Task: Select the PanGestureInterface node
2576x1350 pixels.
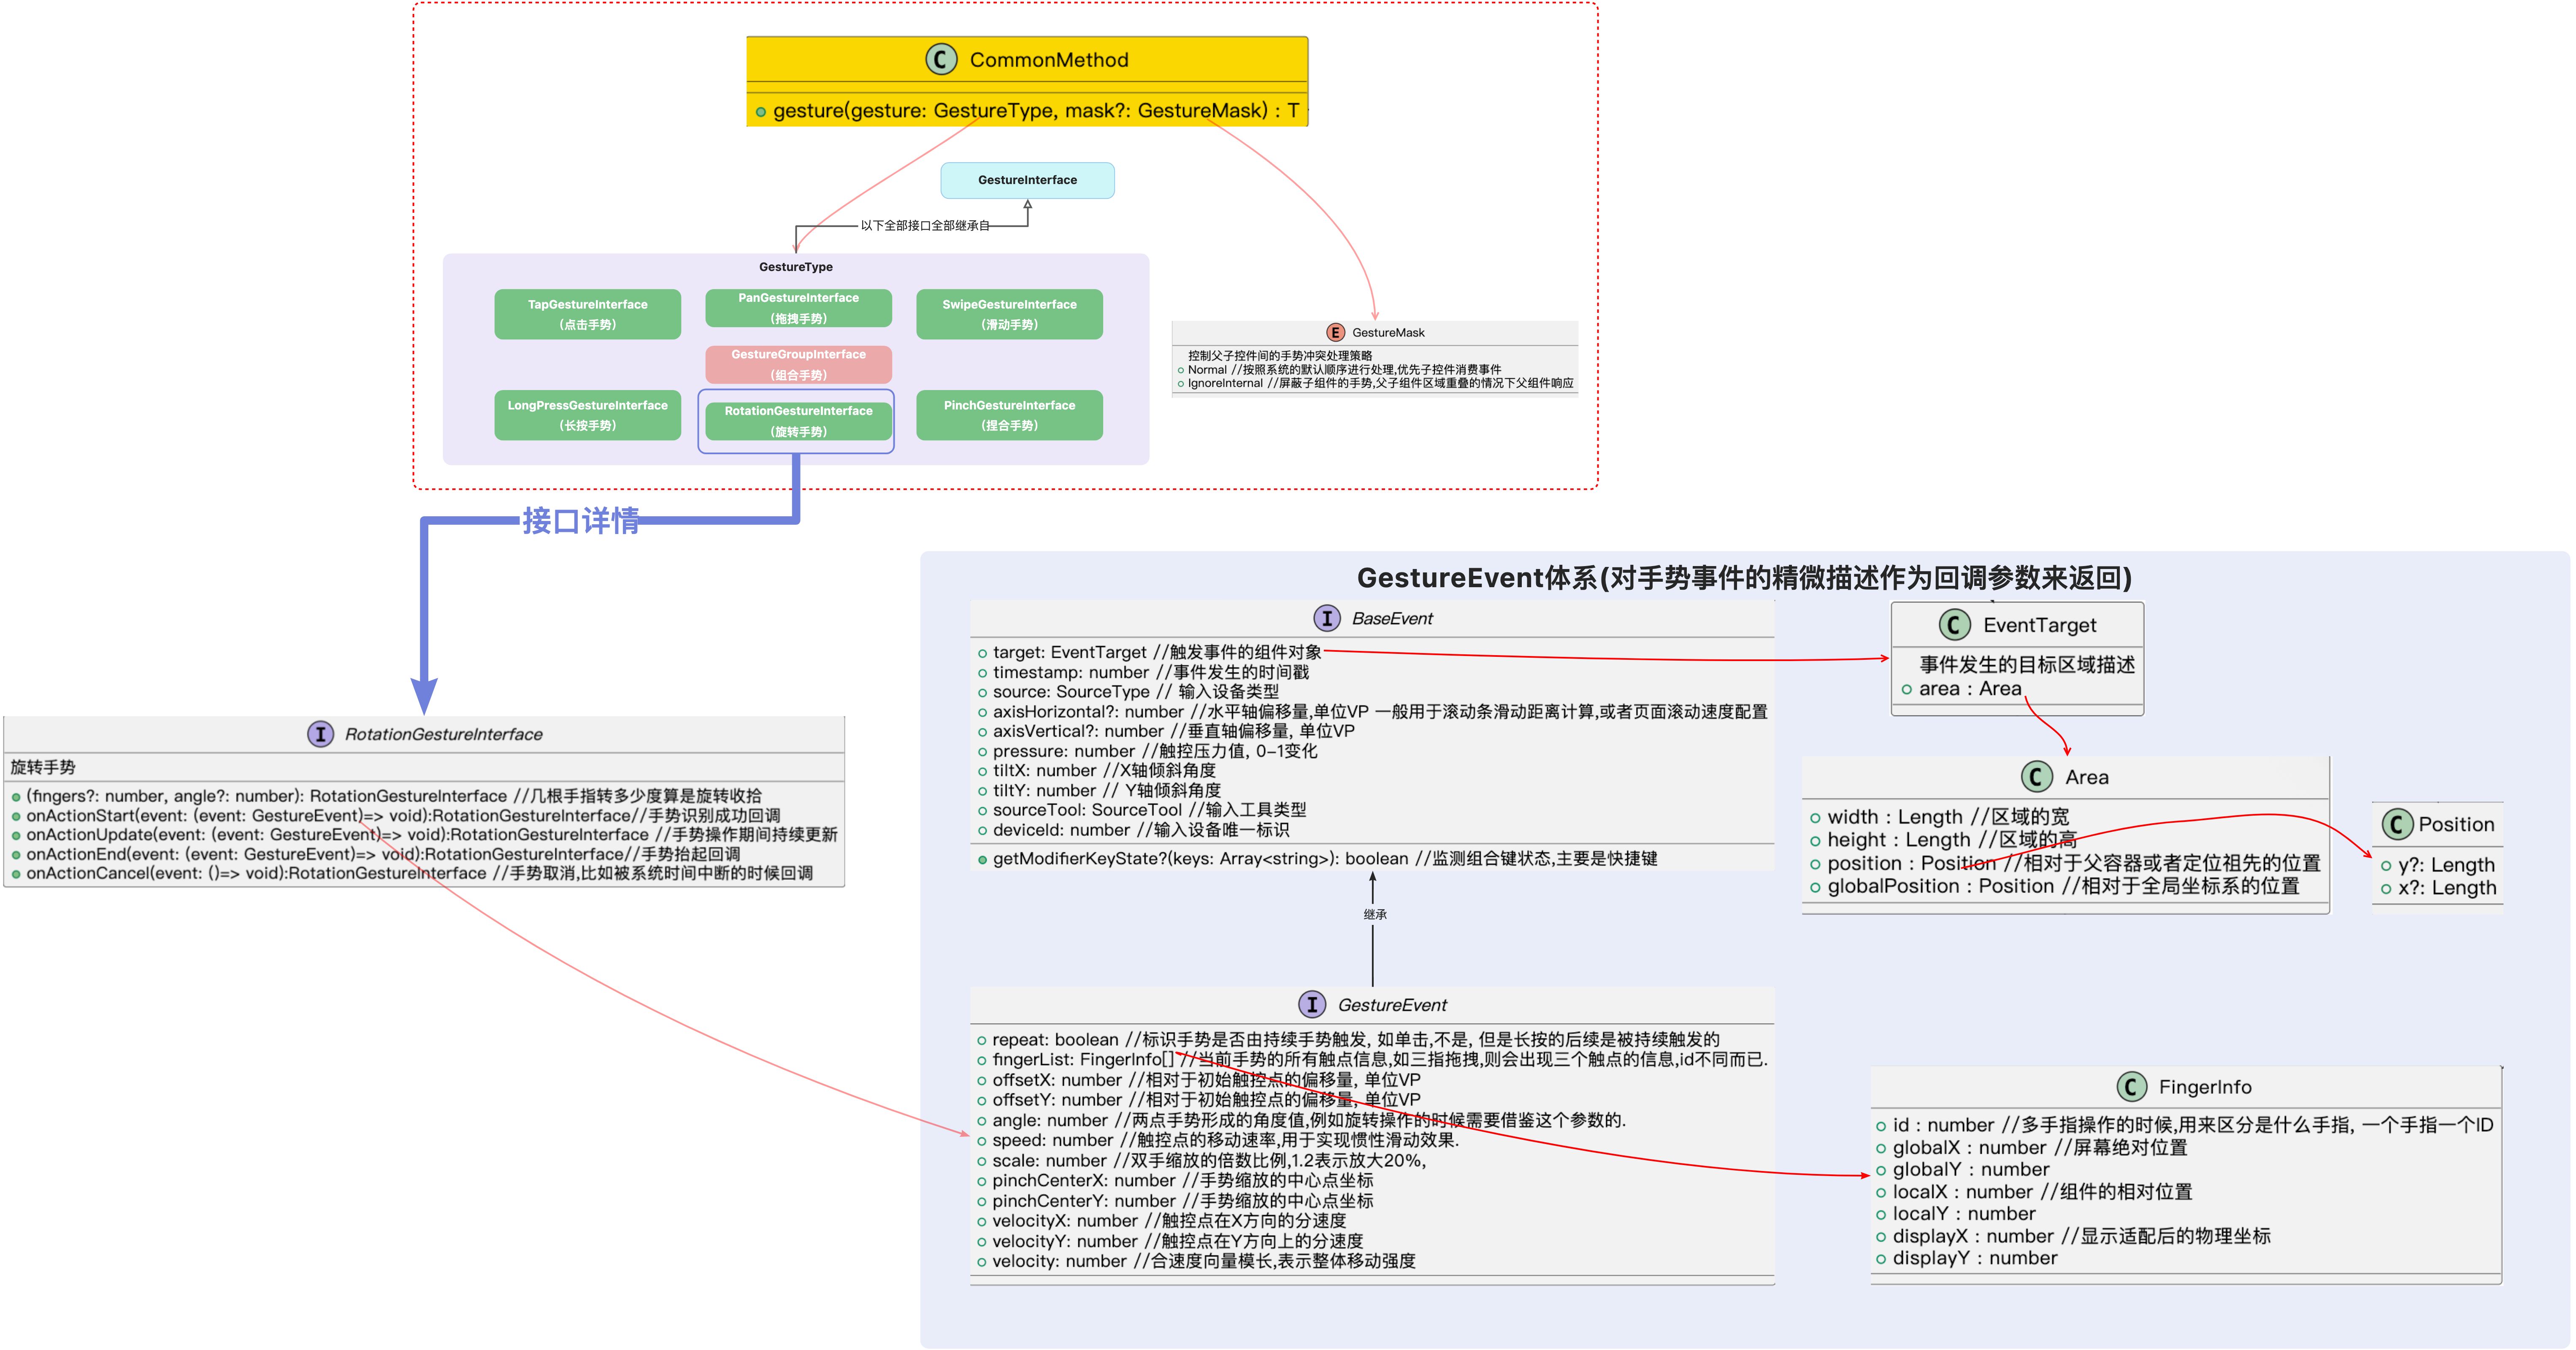Action: [x=798, y=308]
